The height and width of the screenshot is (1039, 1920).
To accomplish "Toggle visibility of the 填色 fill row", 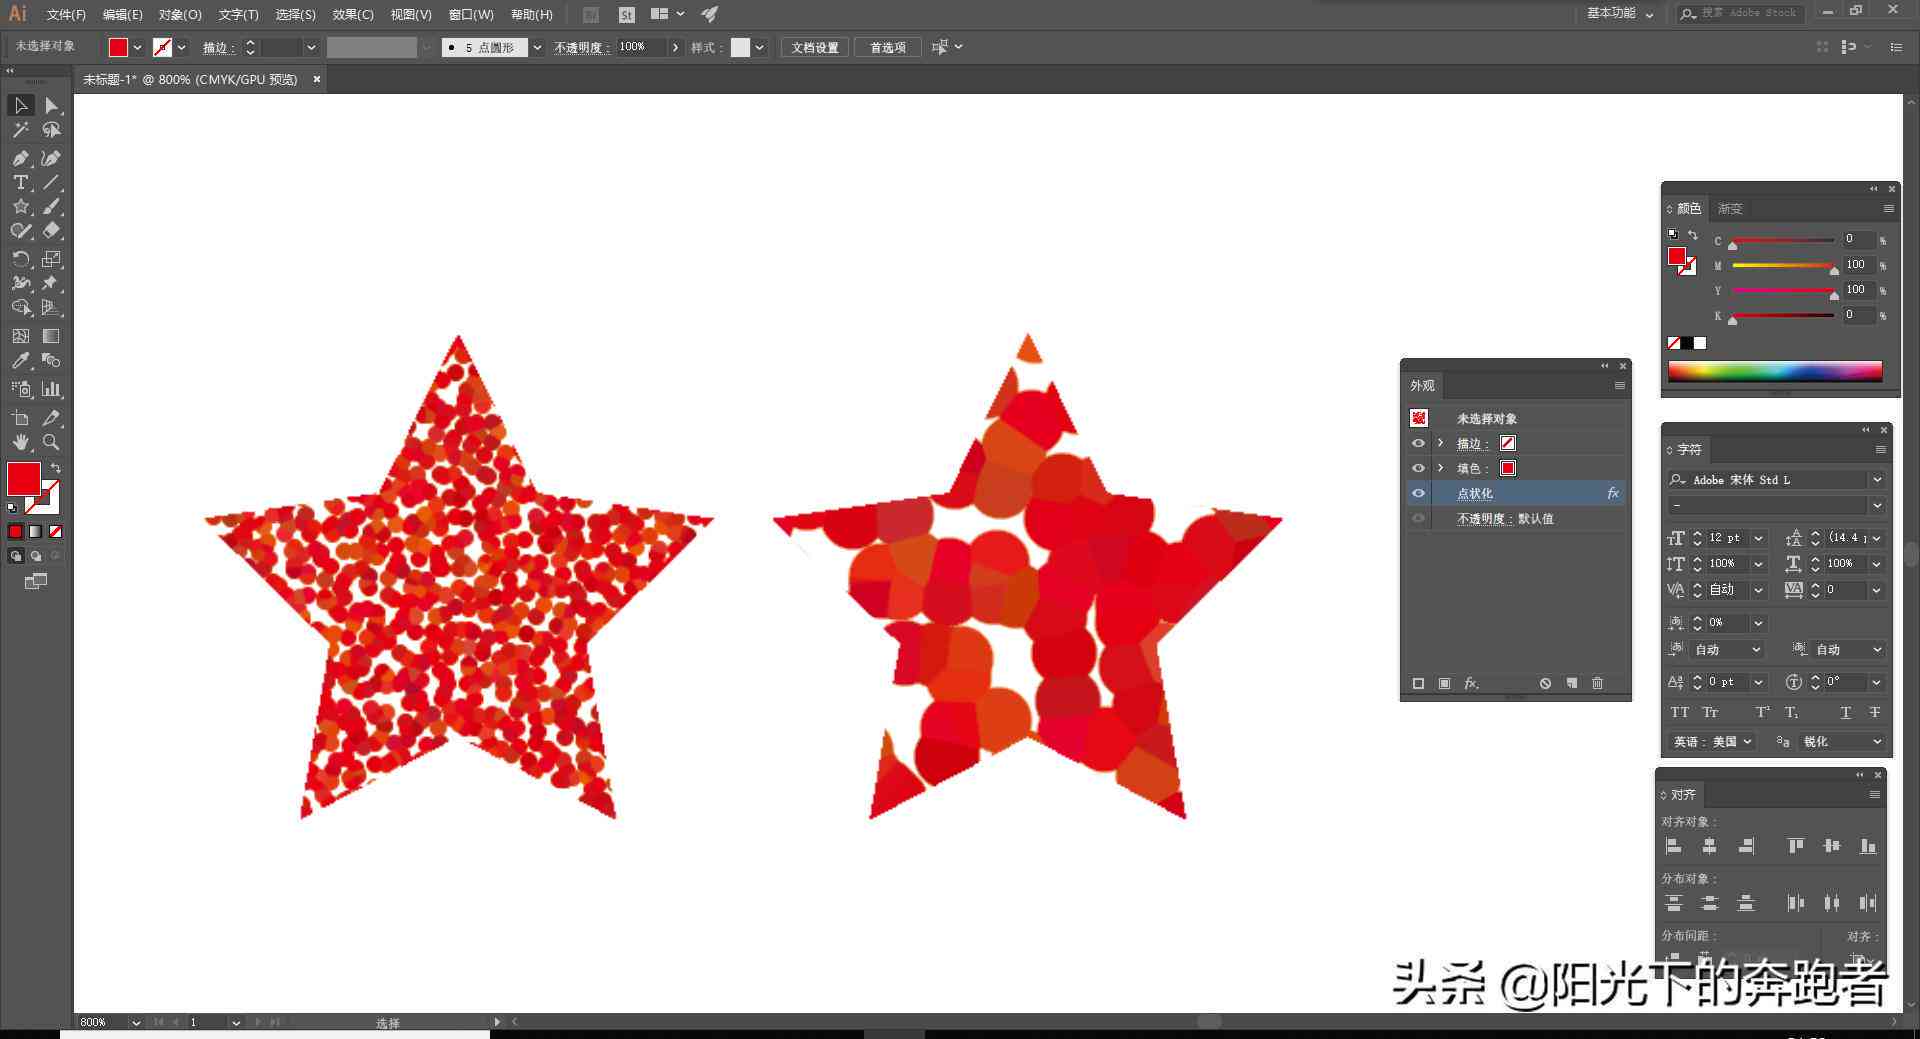I will [1418, 468].
